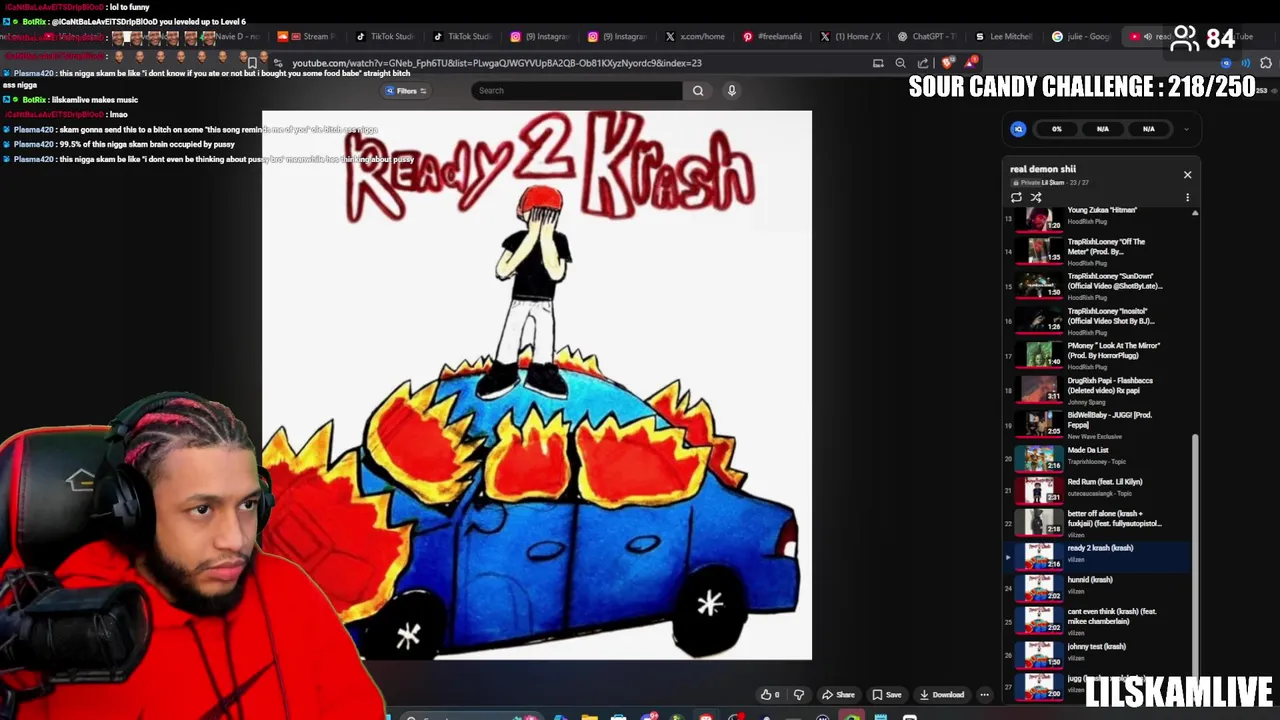1280x720 pixels.
Task: Open more actions ellipsis below video
Action: click(984, 695)
